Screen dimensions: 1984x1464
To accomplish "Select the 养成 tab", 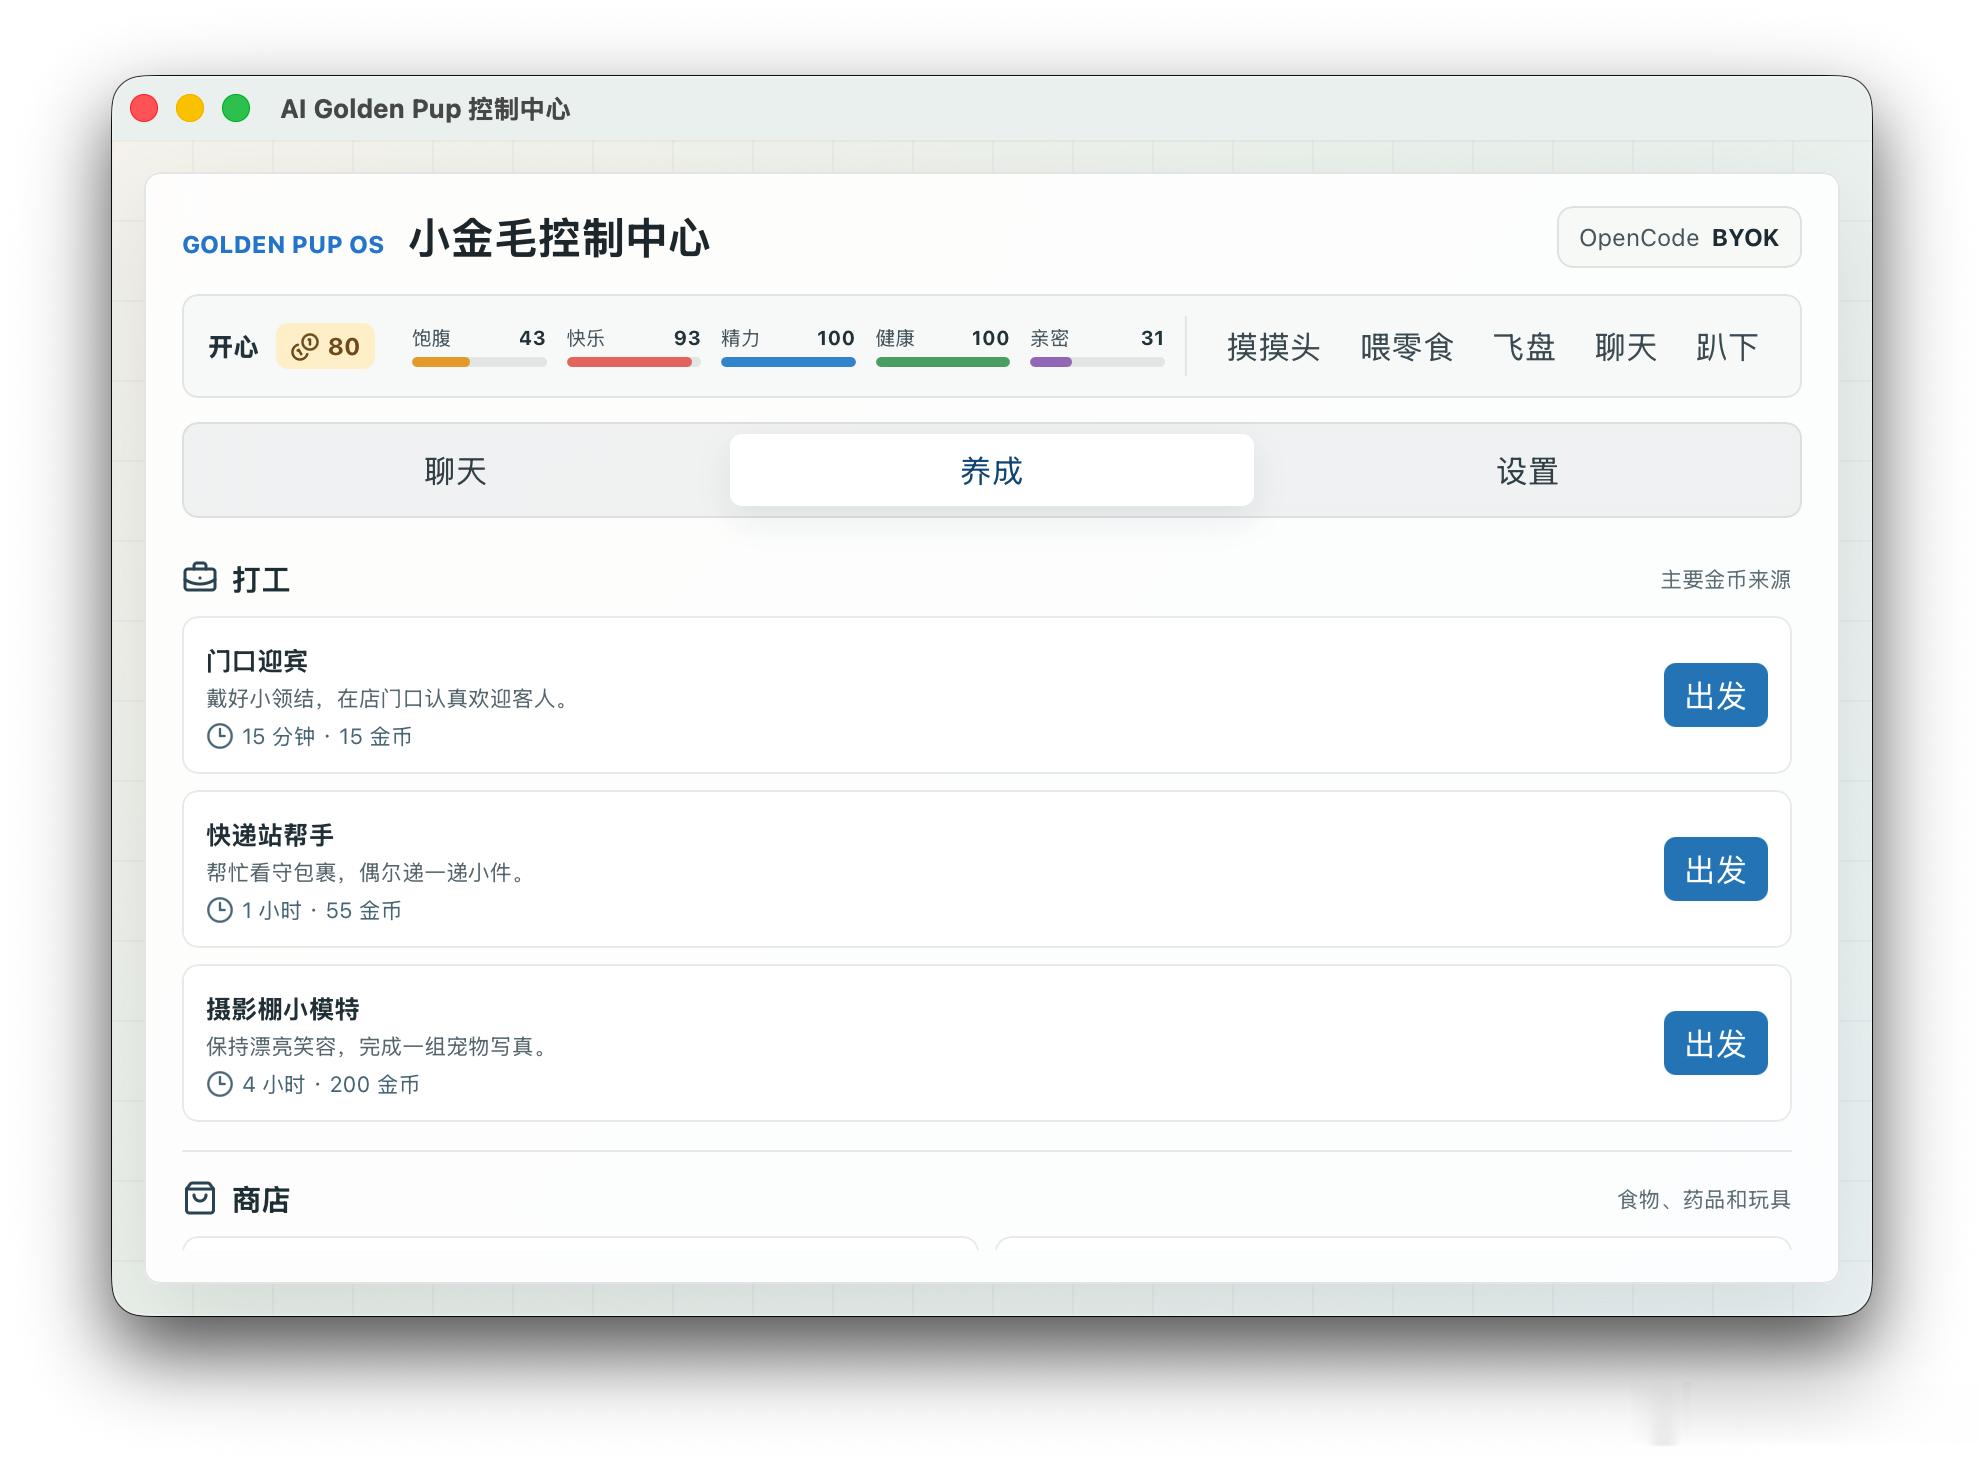I will pos(992,471).
